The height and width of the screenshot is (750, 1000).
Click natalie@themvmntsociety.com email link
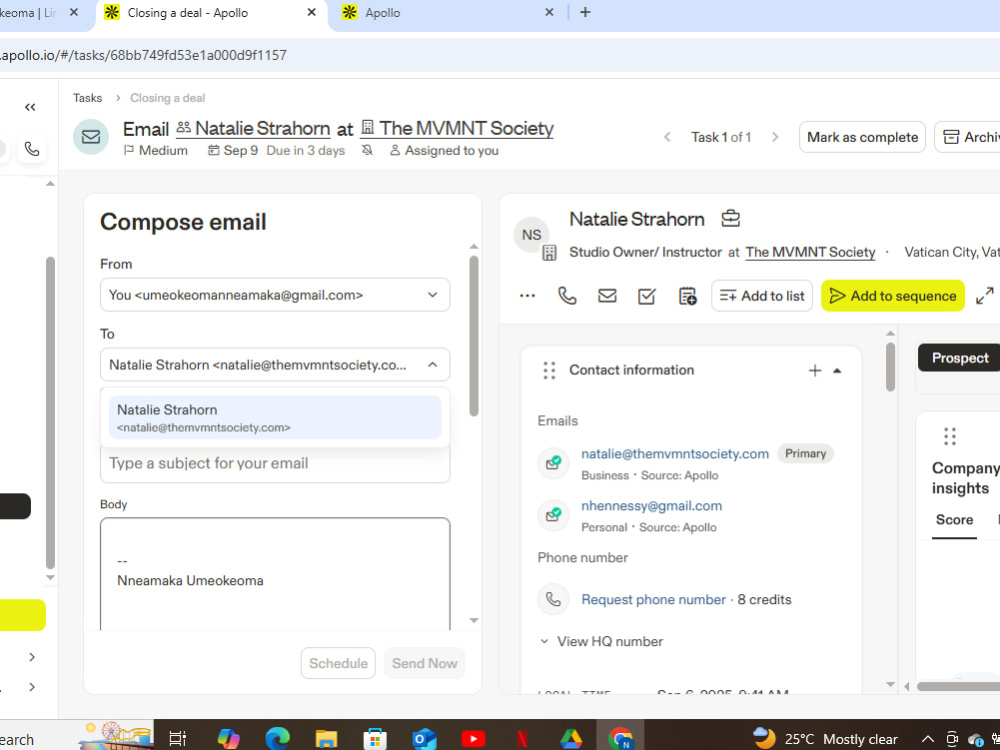pyautogui.click(x=675, y=453)
